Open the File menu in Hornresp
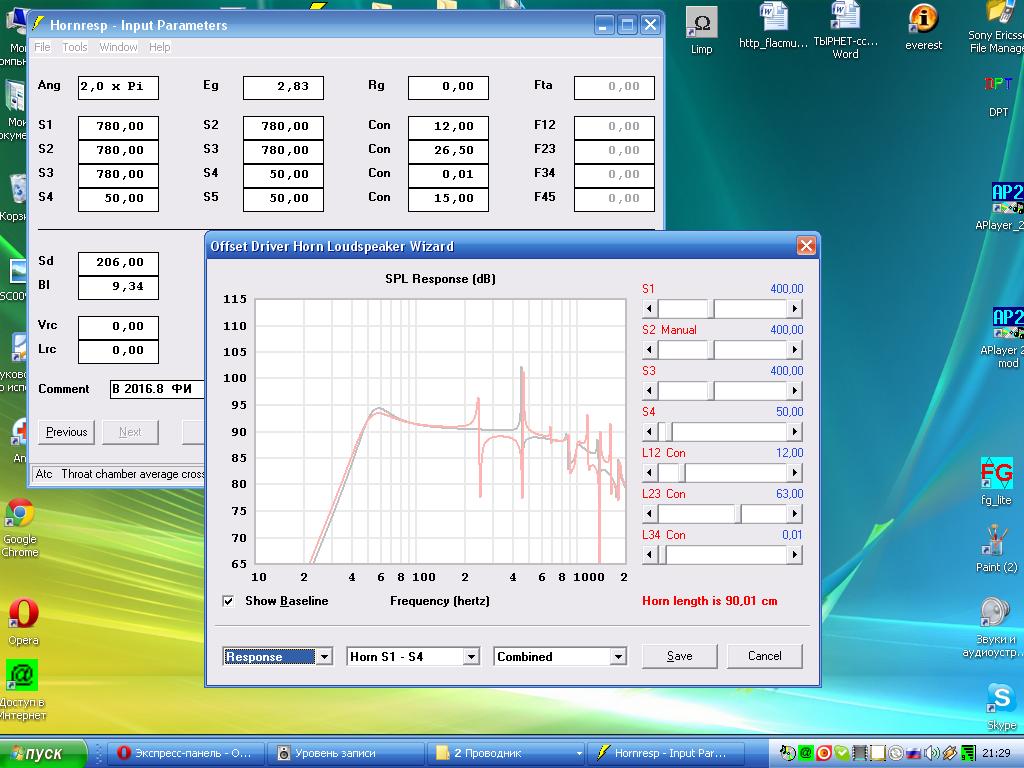This screenshot has width=1024, height=768. (x=42, y=47)
